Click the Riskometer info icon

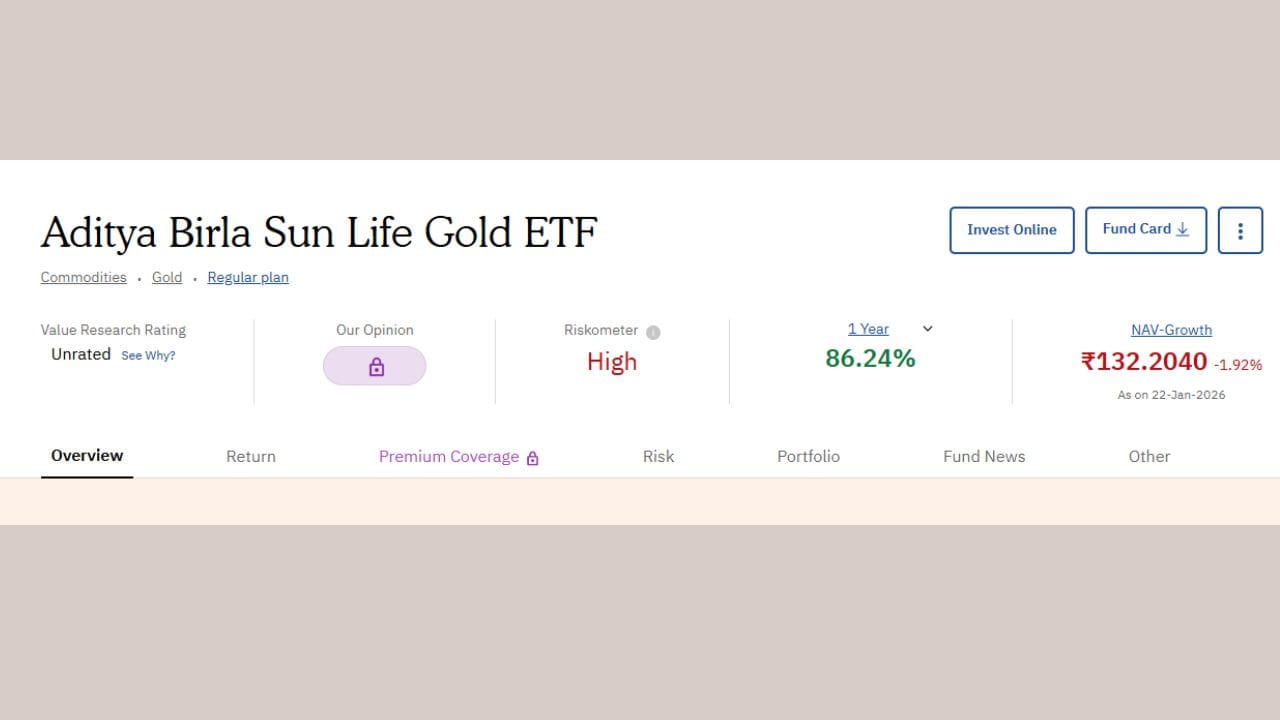pyautogui.click(x=652, y=330)
